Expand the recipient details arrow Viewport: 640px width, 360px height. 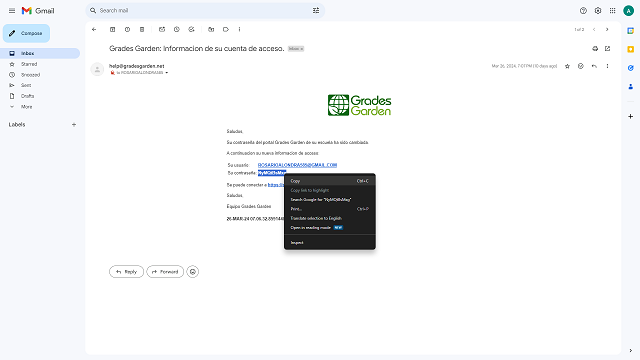click(x=167, y=73)
